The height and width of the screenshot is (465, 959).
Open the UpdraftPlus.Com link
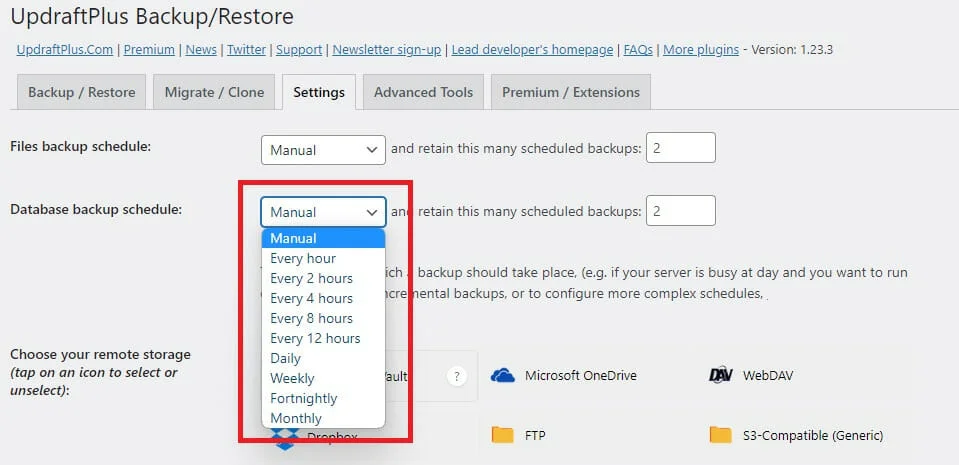click(65, 50)
